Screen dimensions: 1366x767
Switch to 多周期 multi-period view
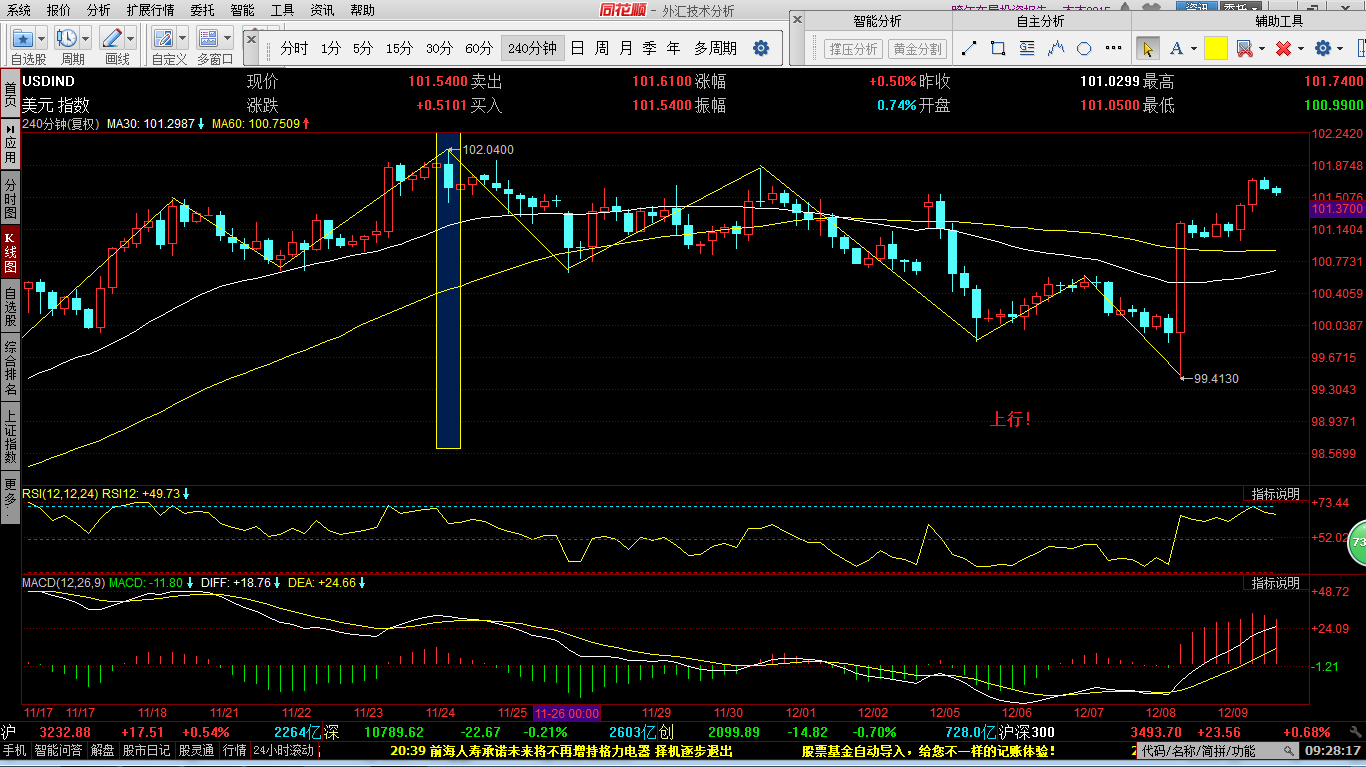(x=715, y=48)
